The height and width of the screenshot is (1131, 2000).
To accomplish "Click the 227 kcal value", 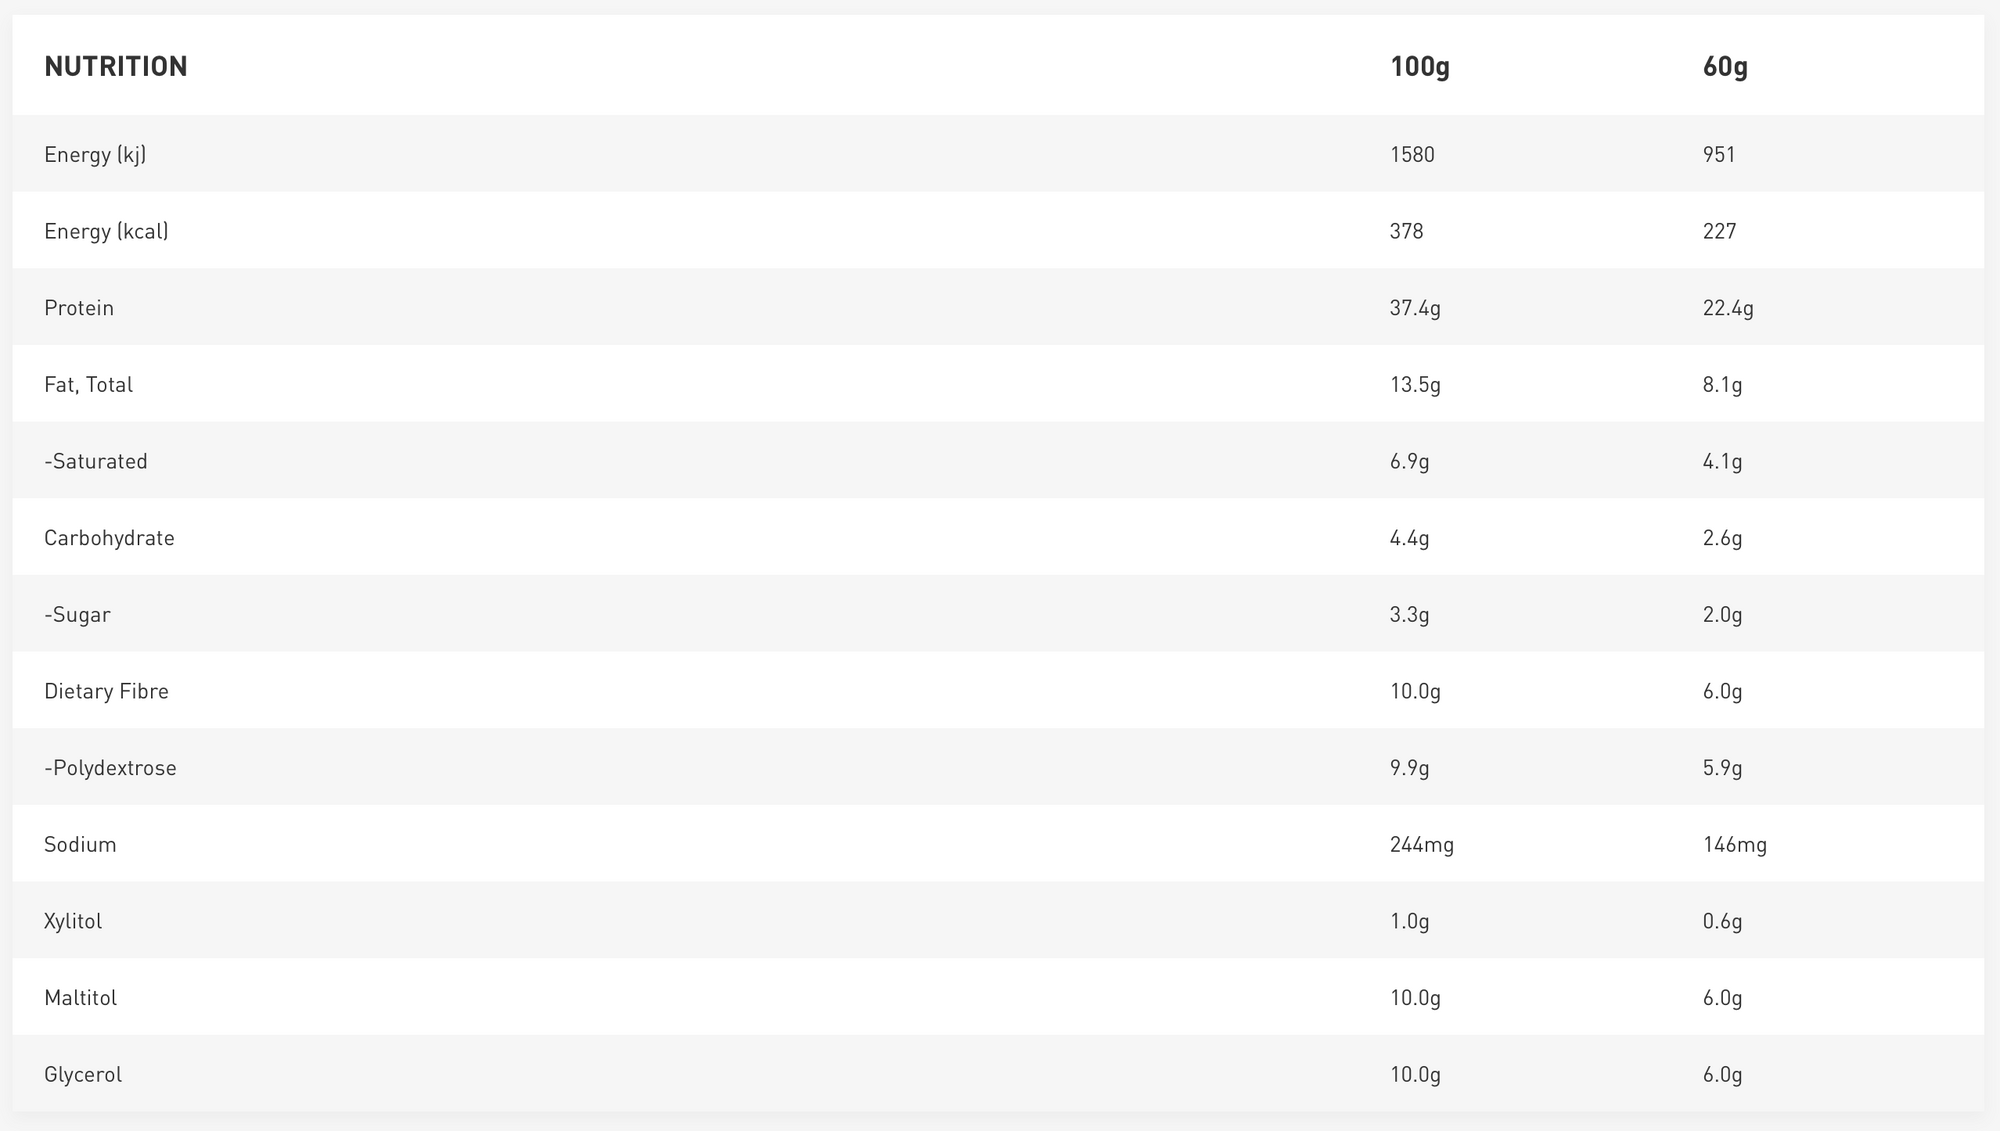I will coord(1719,231).
